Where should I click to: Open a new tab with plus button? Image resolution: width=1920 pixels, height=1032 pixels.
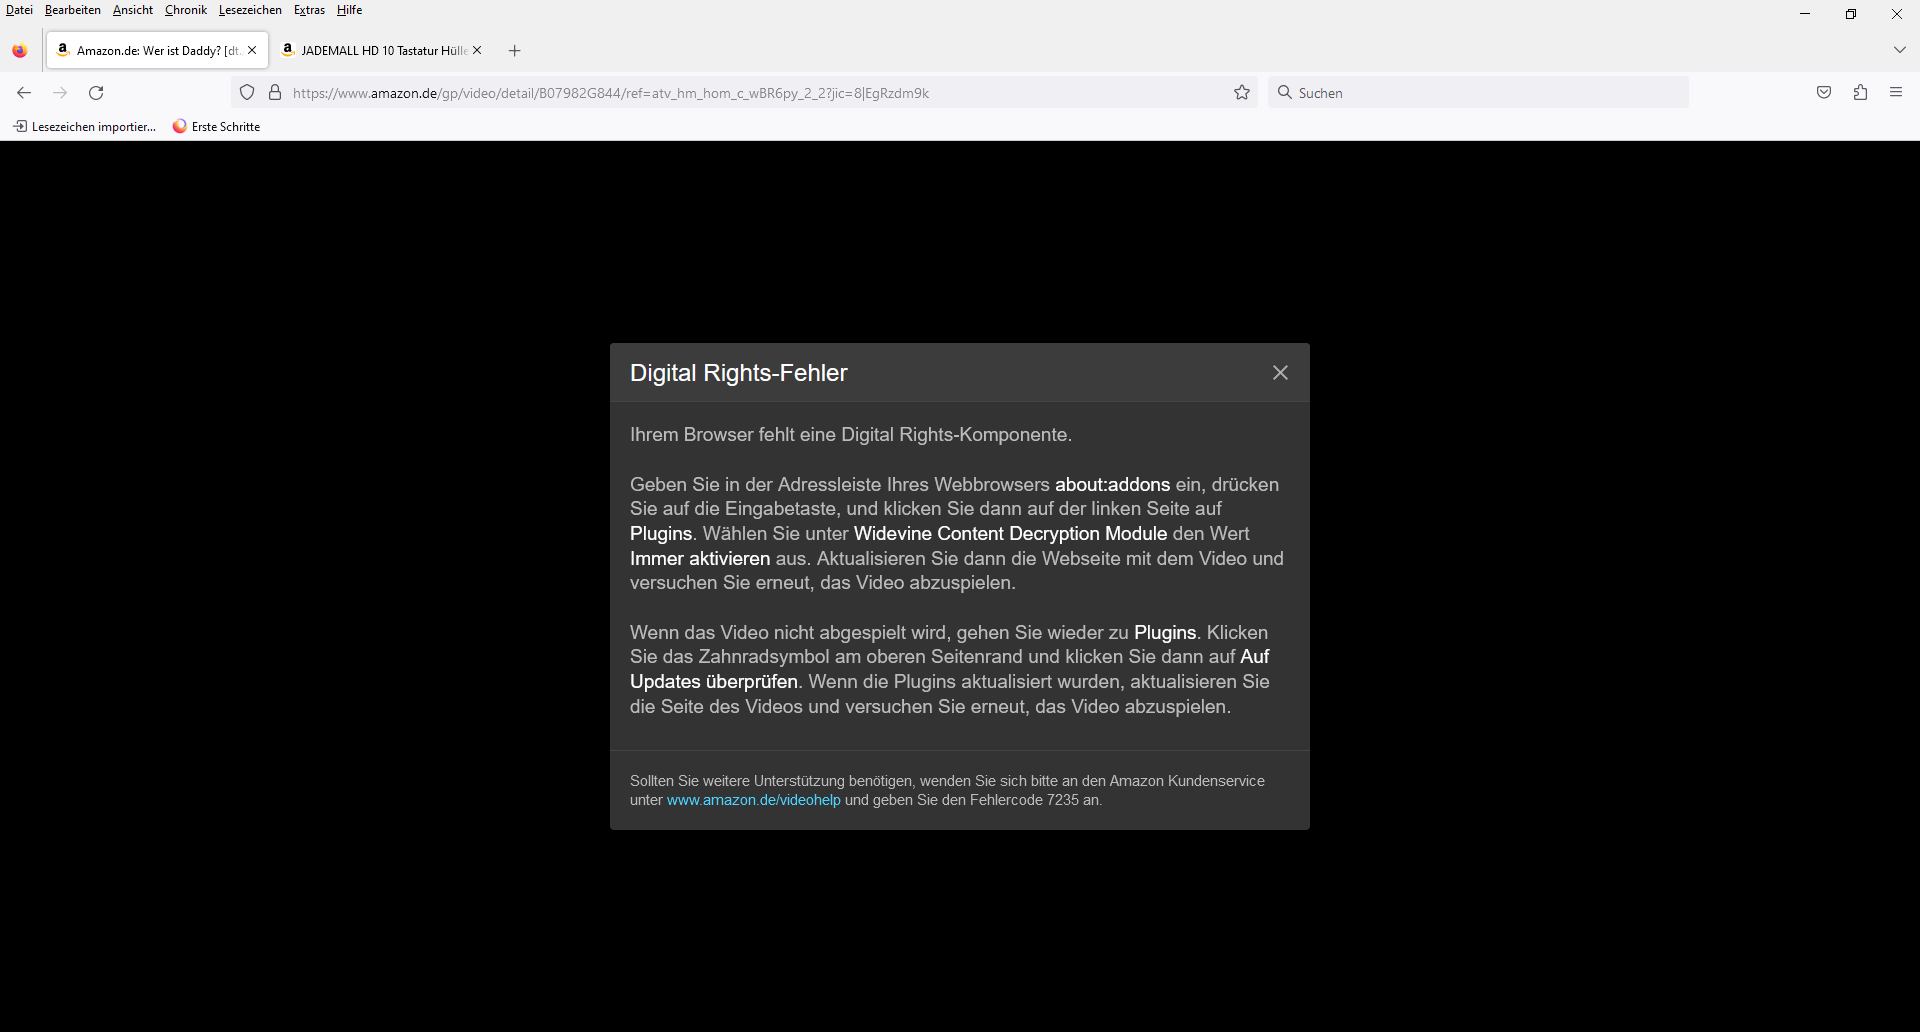tap(515, 50)
